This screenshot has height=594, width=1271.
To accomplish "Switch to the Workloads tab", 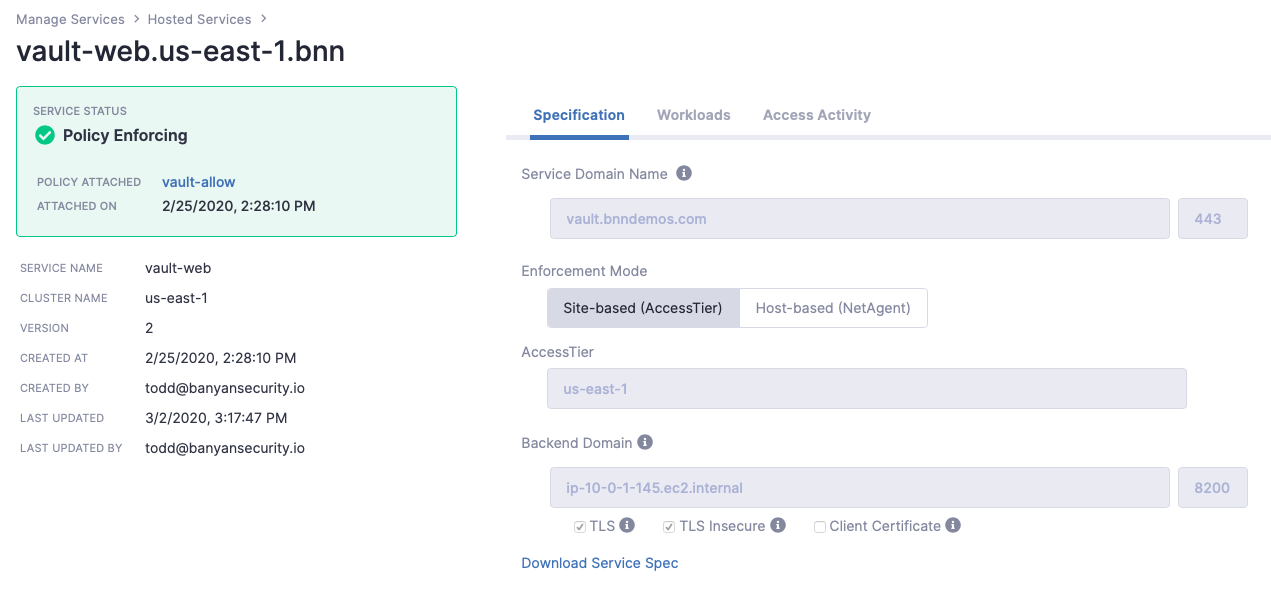I will (694, 115).
